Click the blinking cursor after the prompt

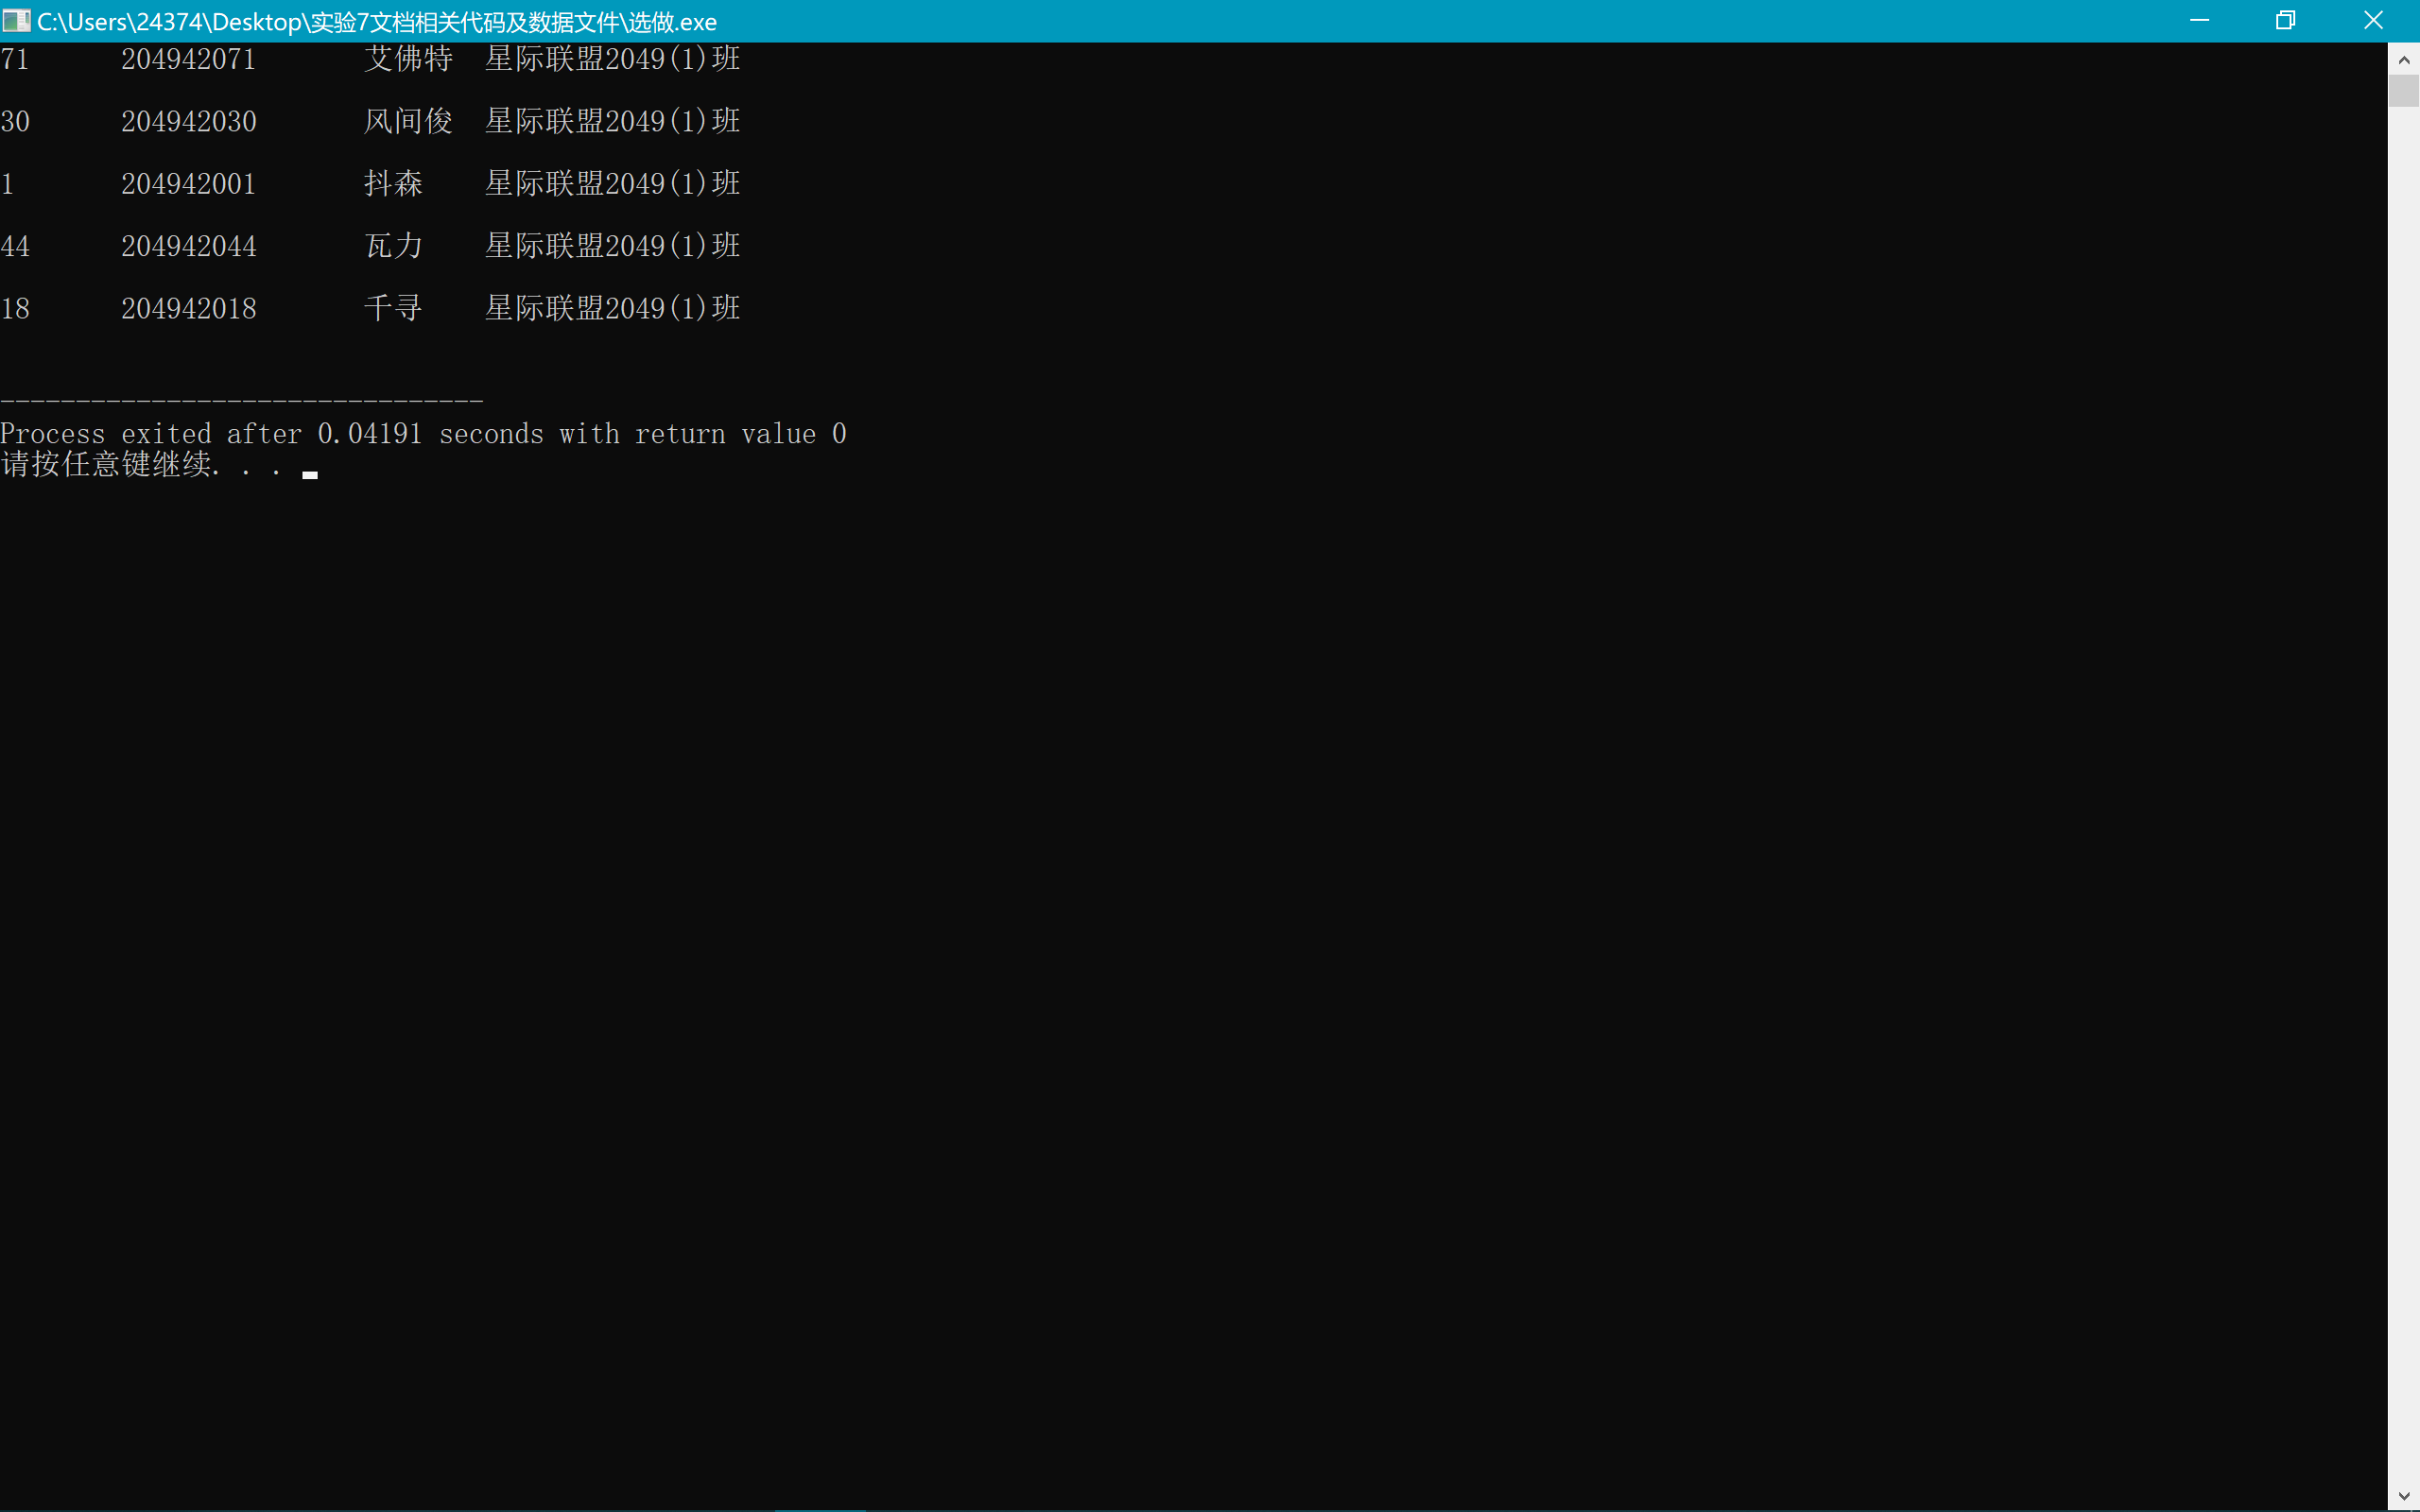pos(310,475)
